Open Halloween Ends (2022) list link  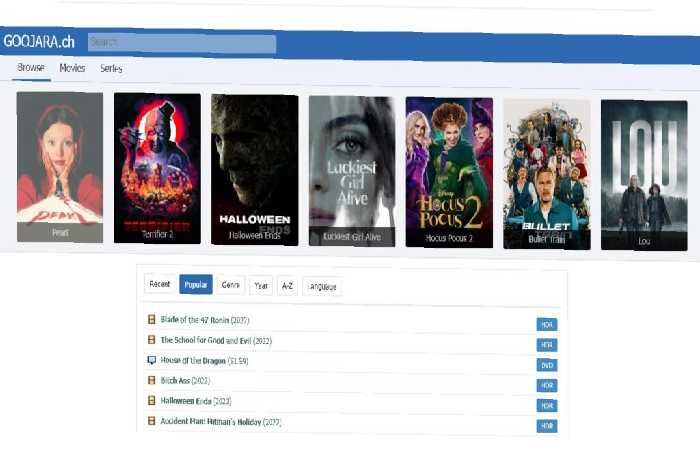coord(196,401)
